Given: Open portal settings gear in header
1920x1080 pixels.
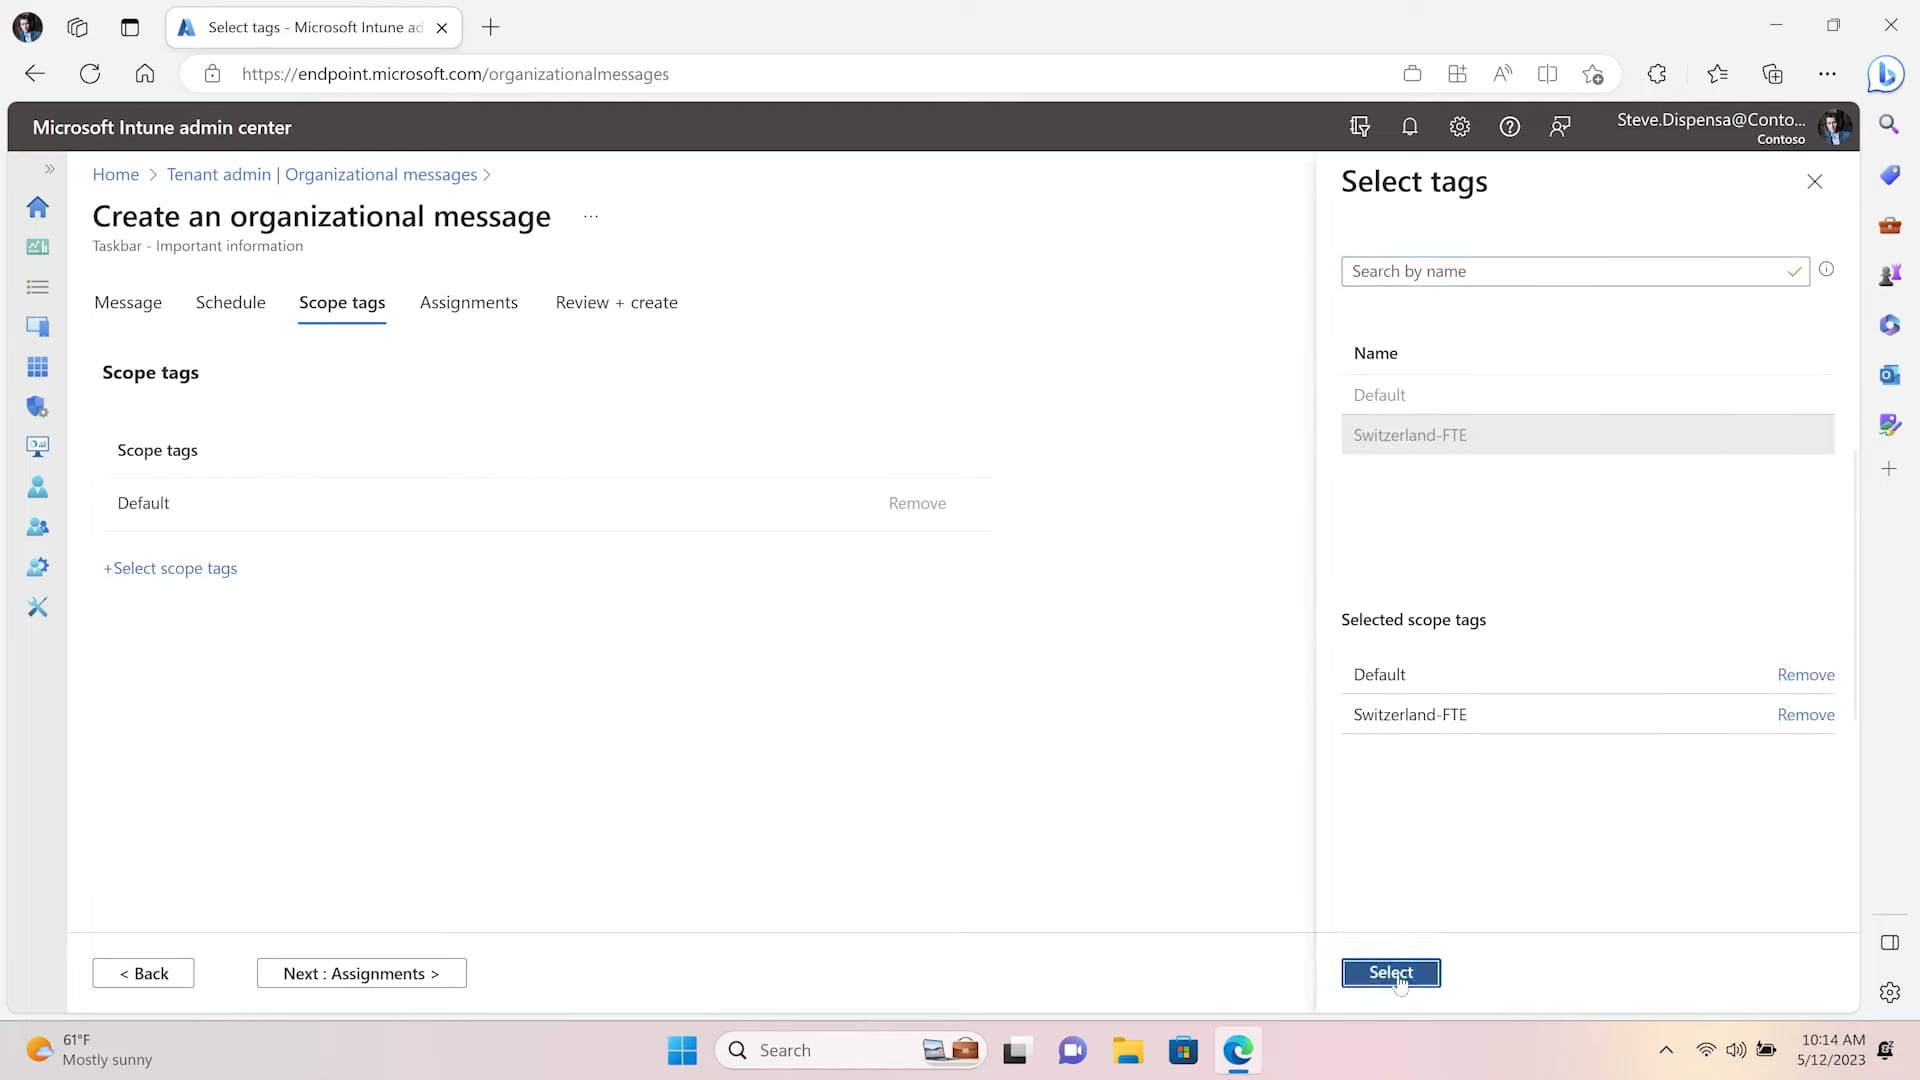Looking at the screenshot, I should point(1460,127).
